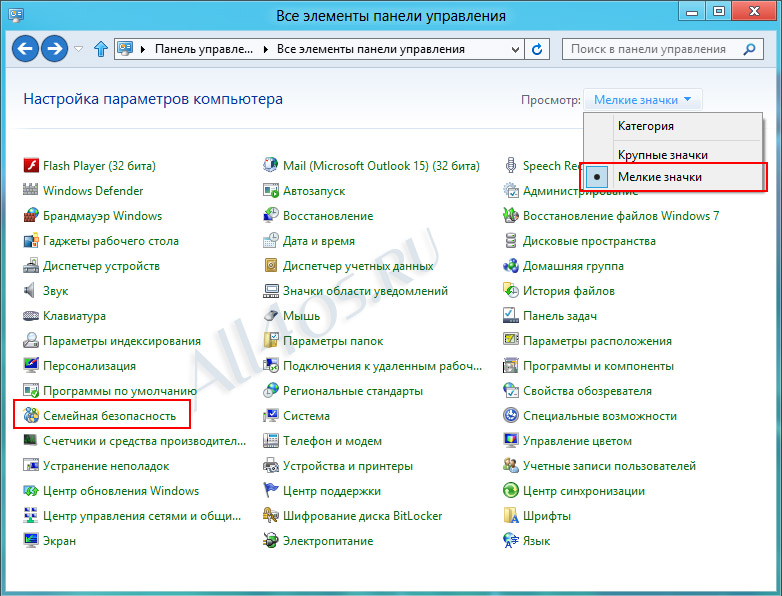Image resolution: width=782 pixels, height=596 pixels.
Task: Open Центр управления сетями и общи… link
Action: point(142,516)
